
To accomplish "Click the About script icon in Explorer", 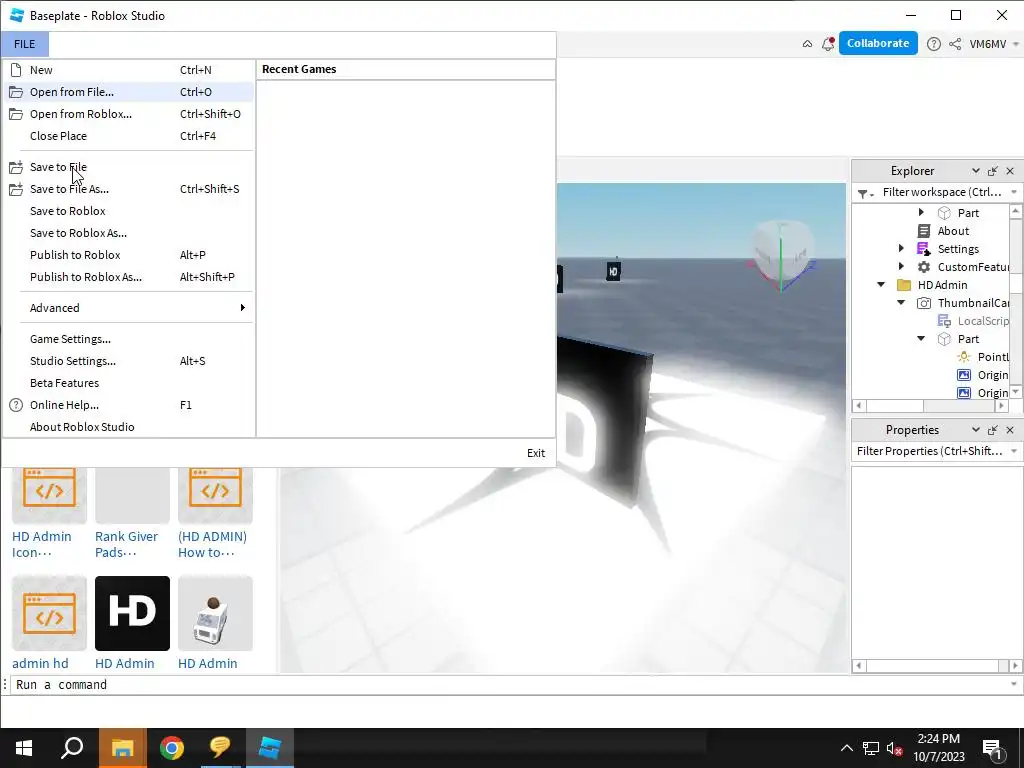I will 923,231.
